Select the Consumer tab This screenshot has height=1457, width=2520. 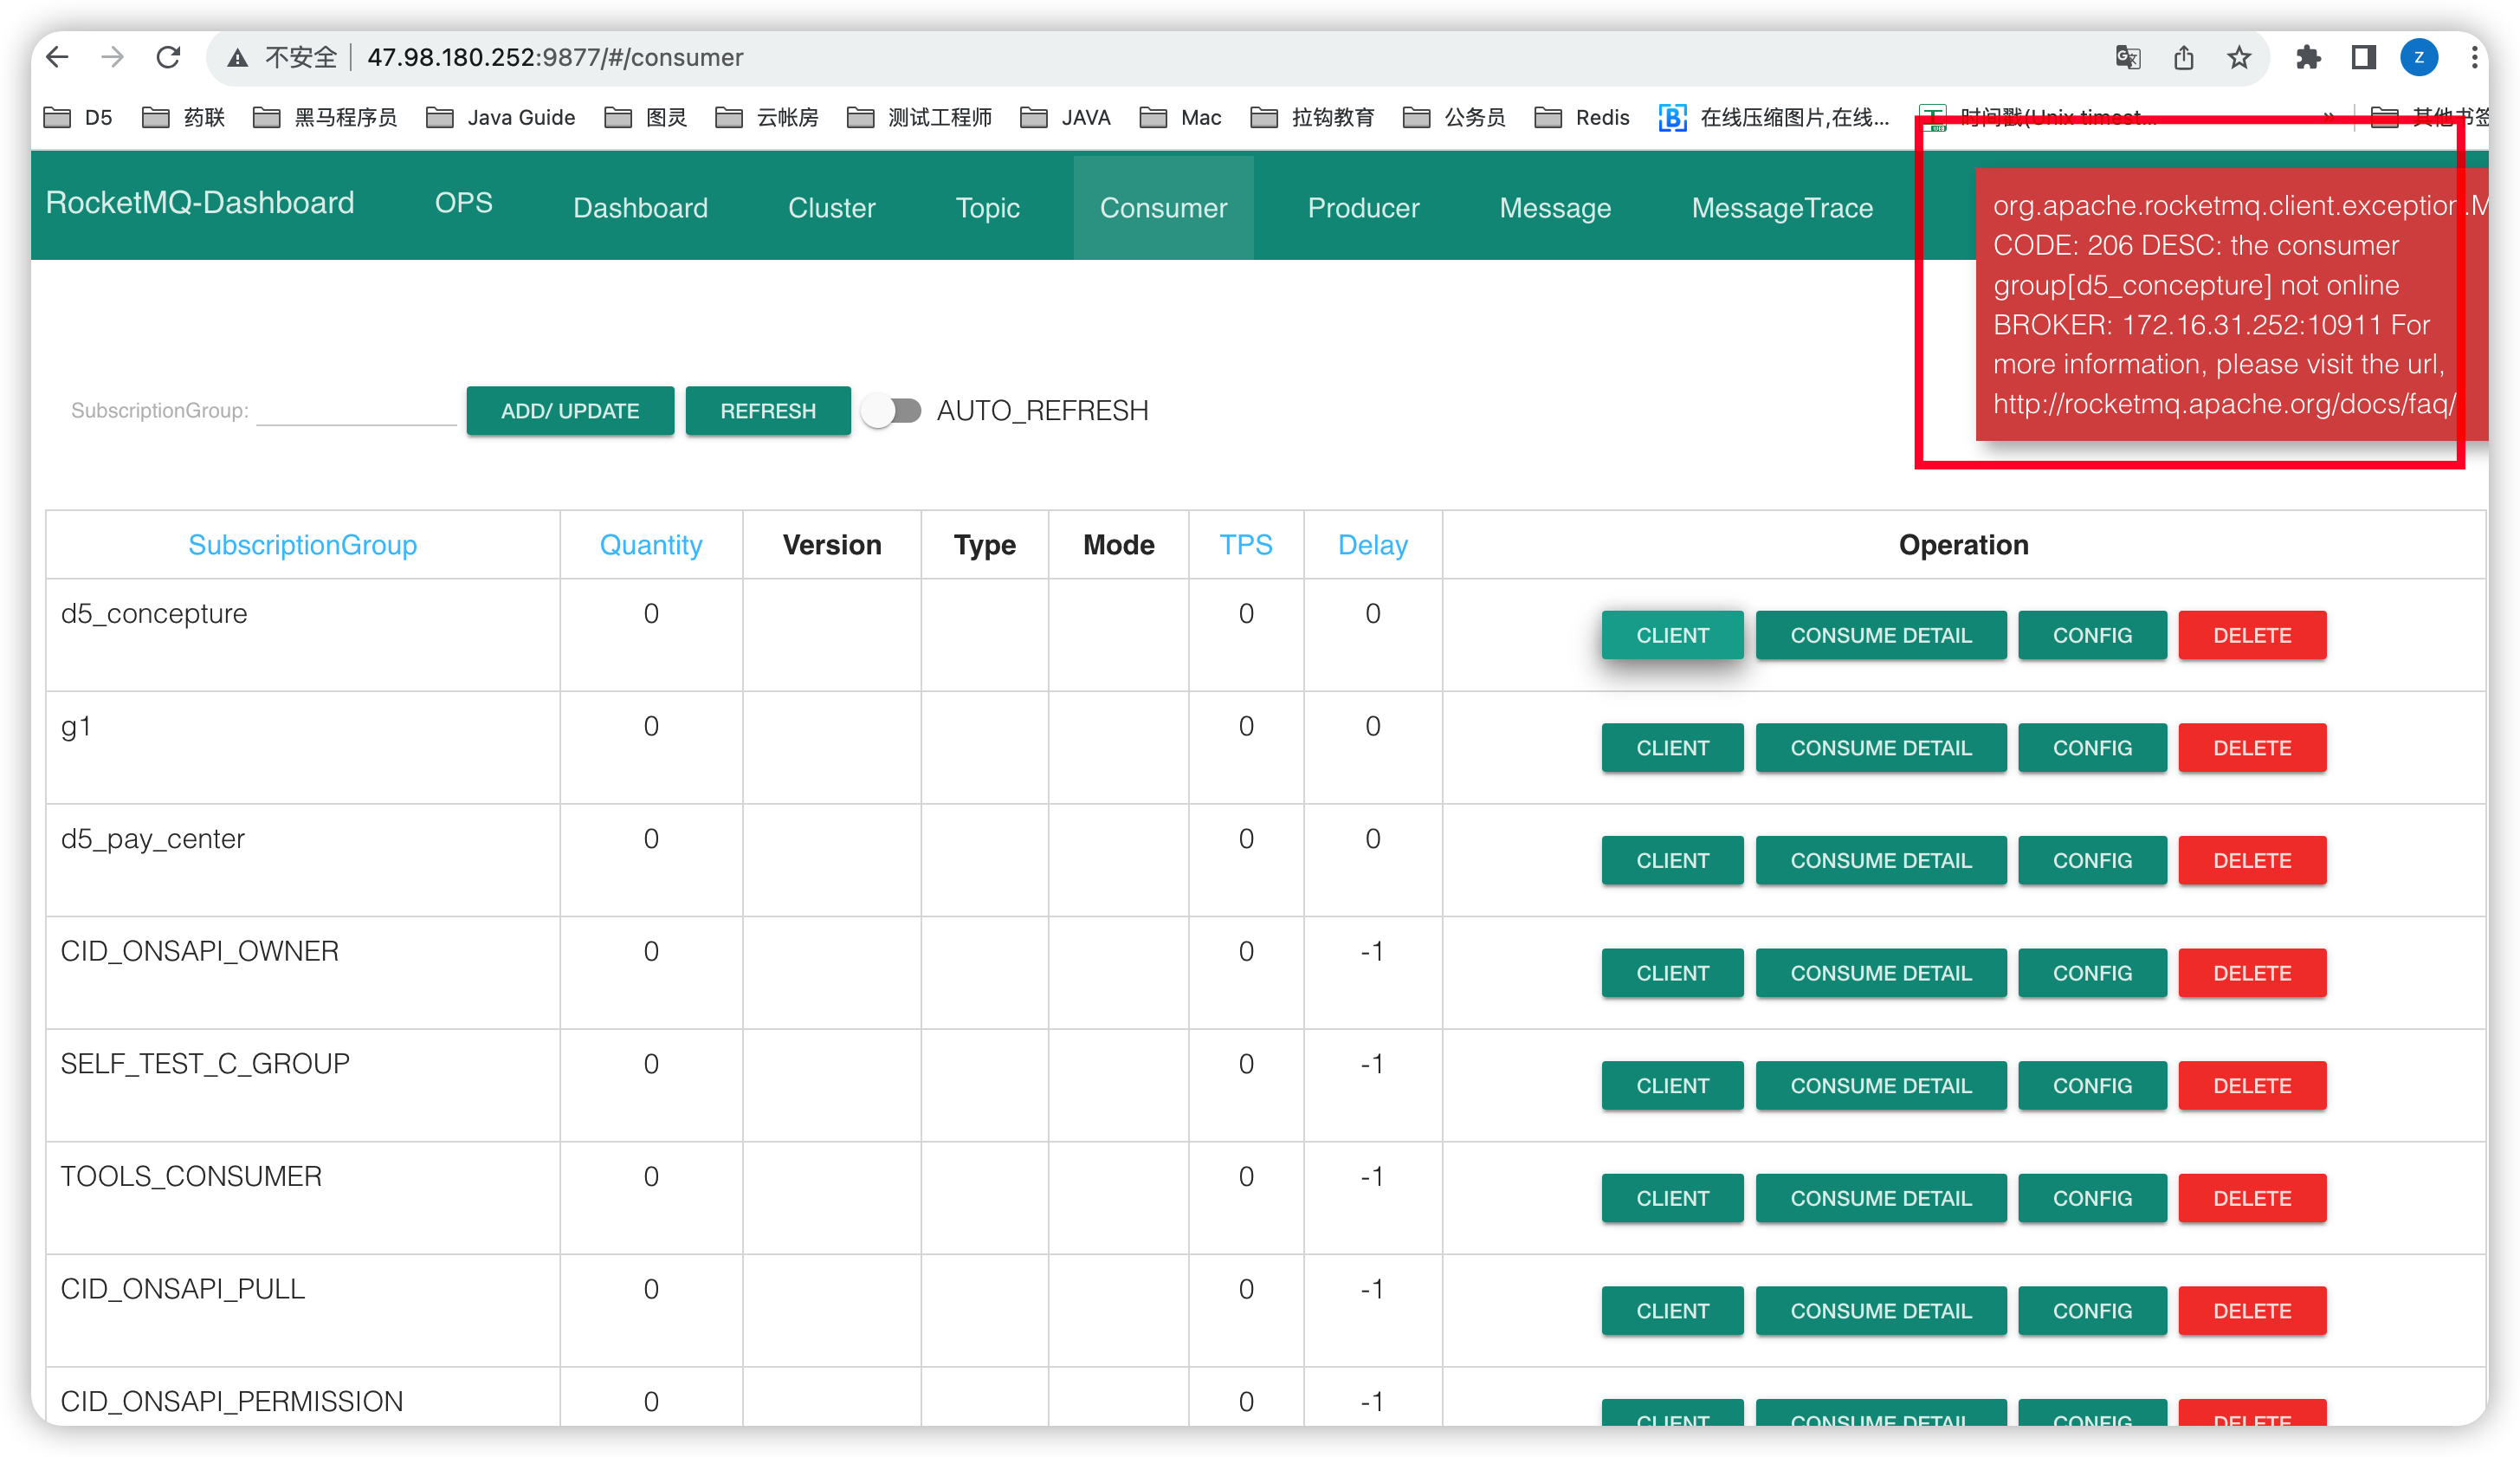point(1163,208)
